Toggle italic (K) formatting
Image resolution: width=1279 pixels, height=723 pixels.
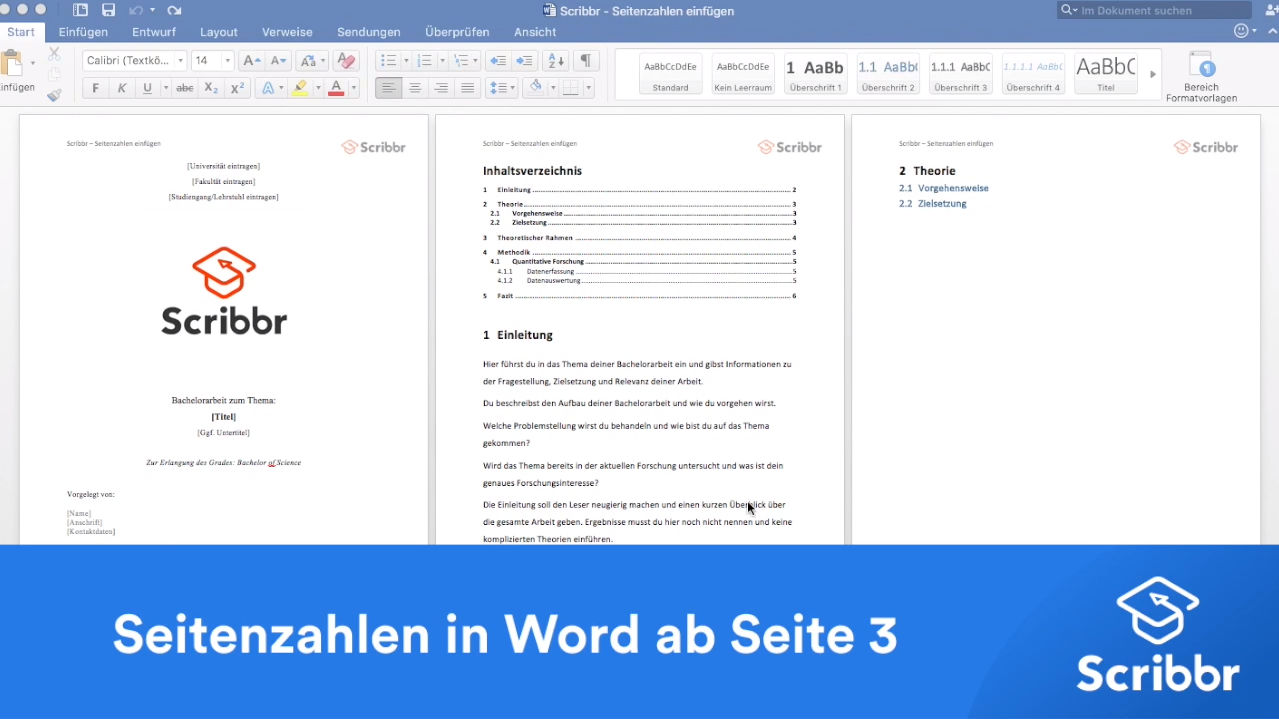click(122, 88)
